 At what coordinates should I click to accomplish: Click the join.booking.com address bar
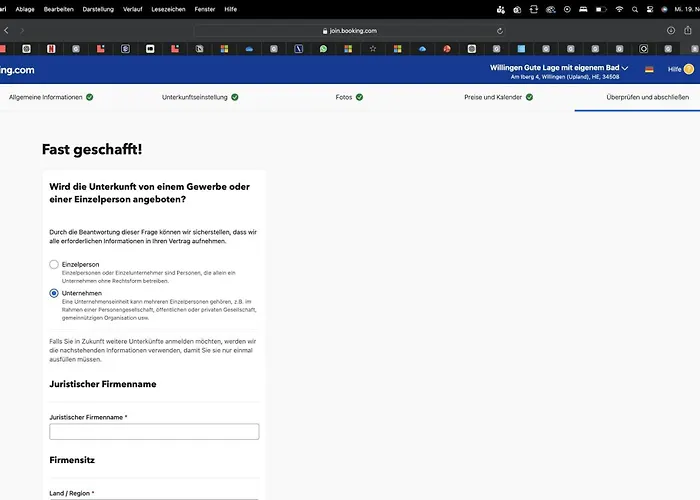pyautogui.click(x=350, y=31)
